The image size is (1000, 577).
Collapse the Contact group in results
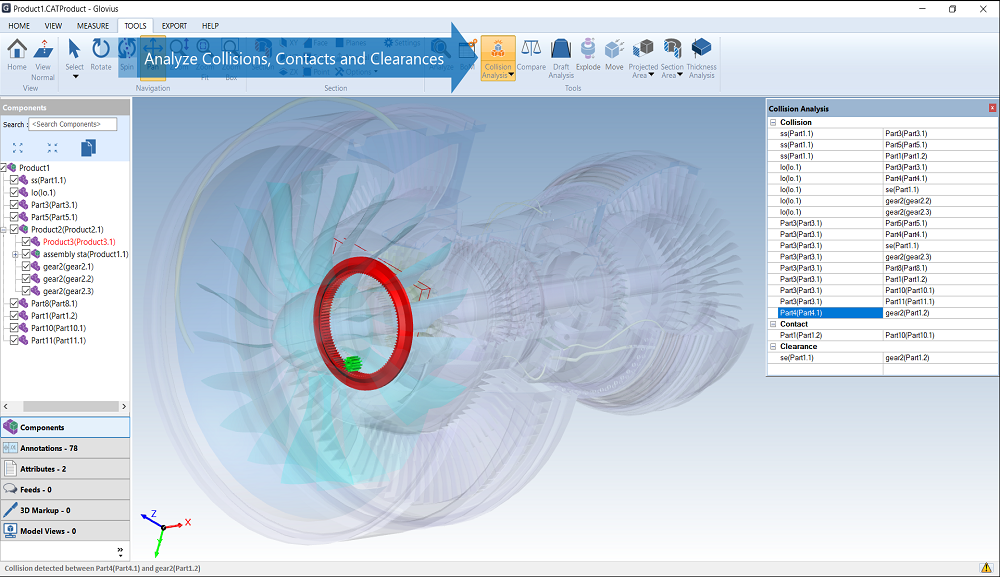coord(773,324)
